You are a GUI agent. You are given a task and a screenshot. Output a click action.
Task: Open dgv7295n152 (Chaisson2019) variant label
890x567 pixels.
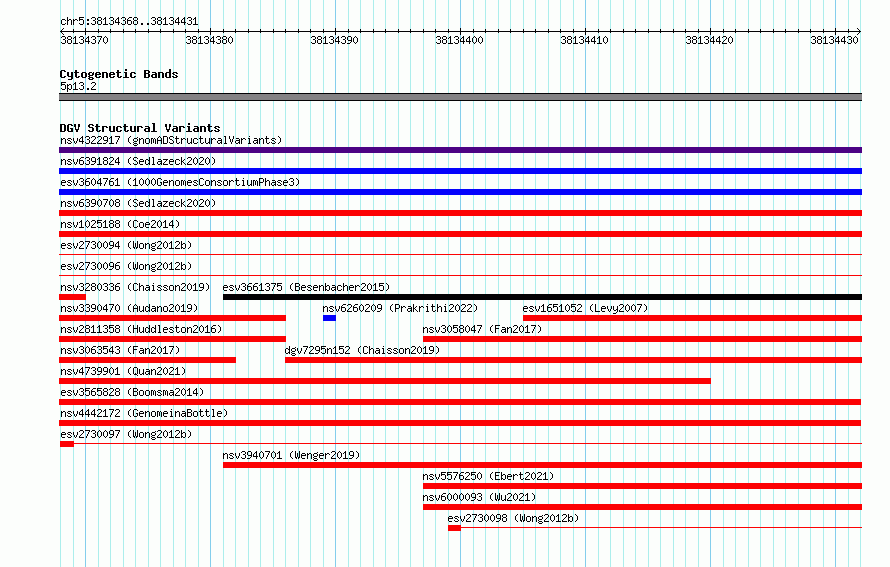click(x=362, y=350)
